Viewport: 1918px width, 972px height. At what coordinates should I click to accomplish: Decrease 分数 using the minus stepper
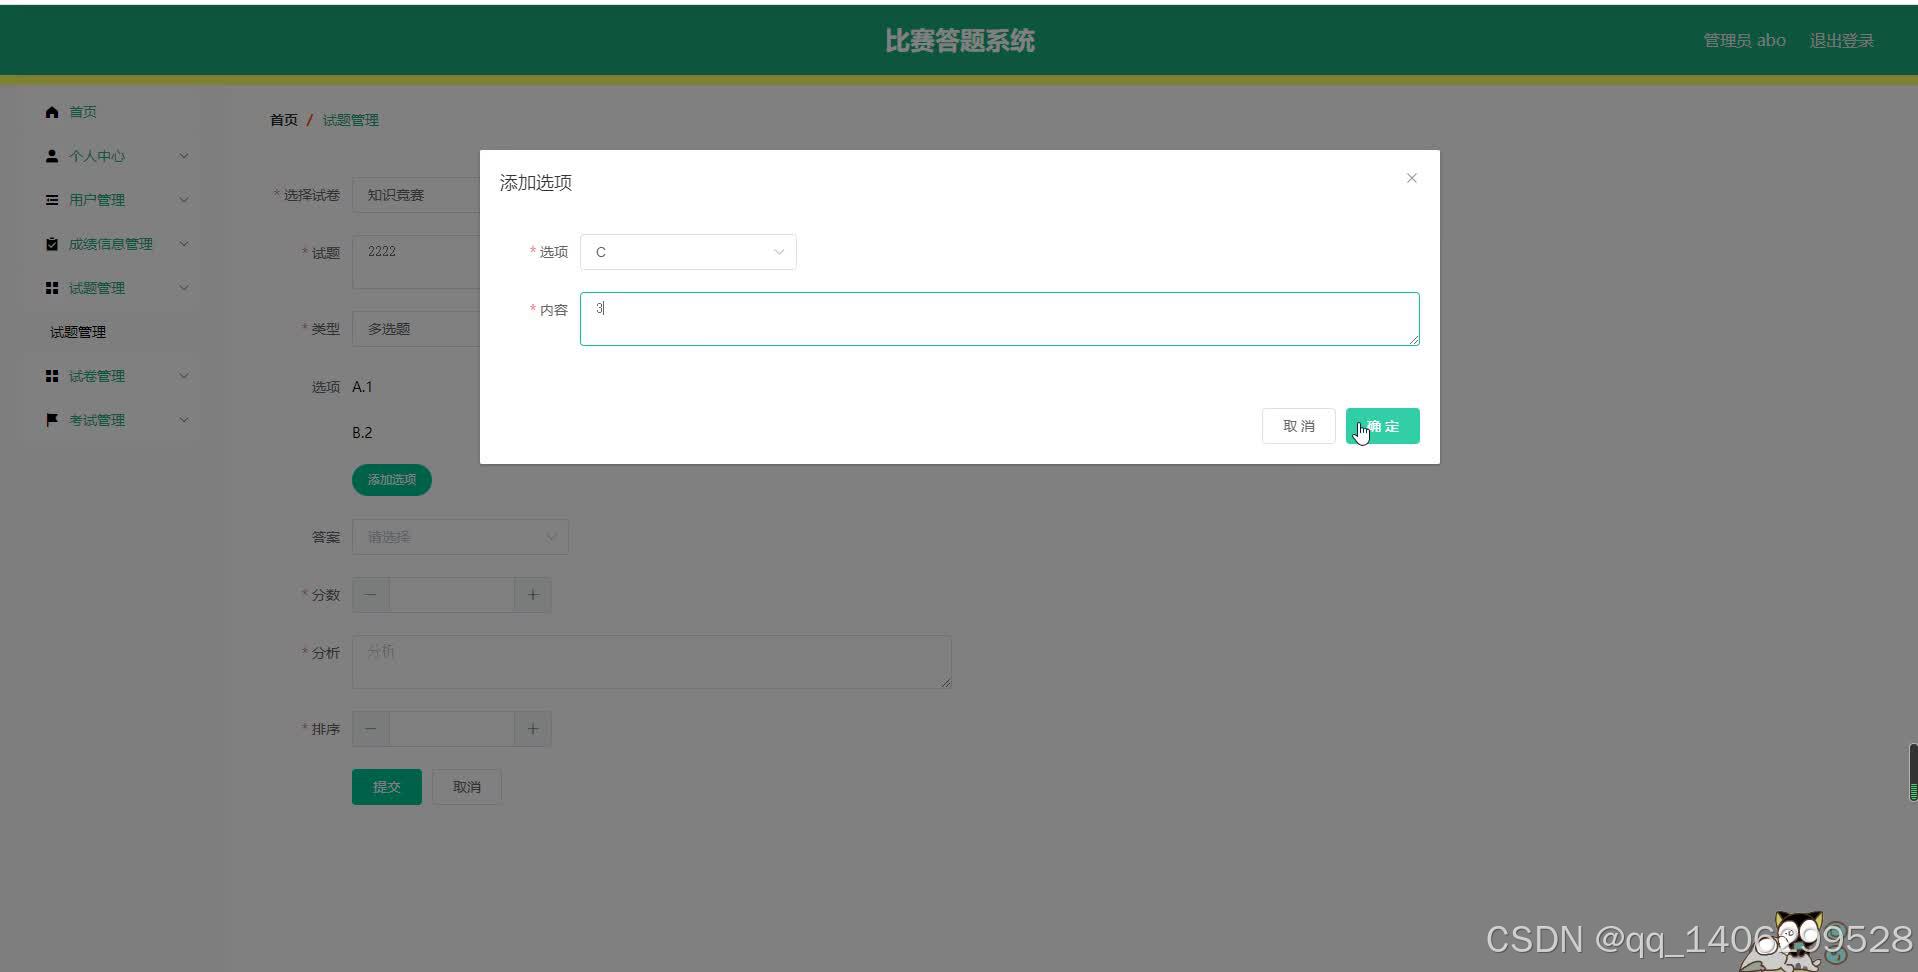point(369,594)
